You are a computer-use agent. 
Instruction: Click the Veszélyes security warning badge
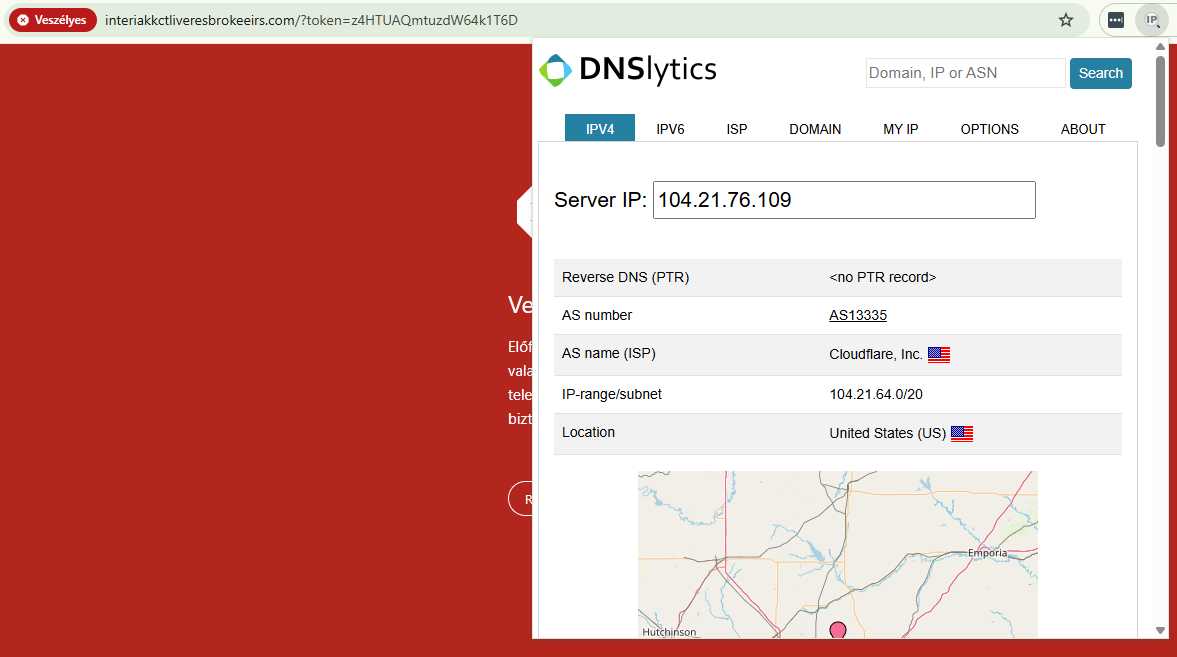point(53,20)
